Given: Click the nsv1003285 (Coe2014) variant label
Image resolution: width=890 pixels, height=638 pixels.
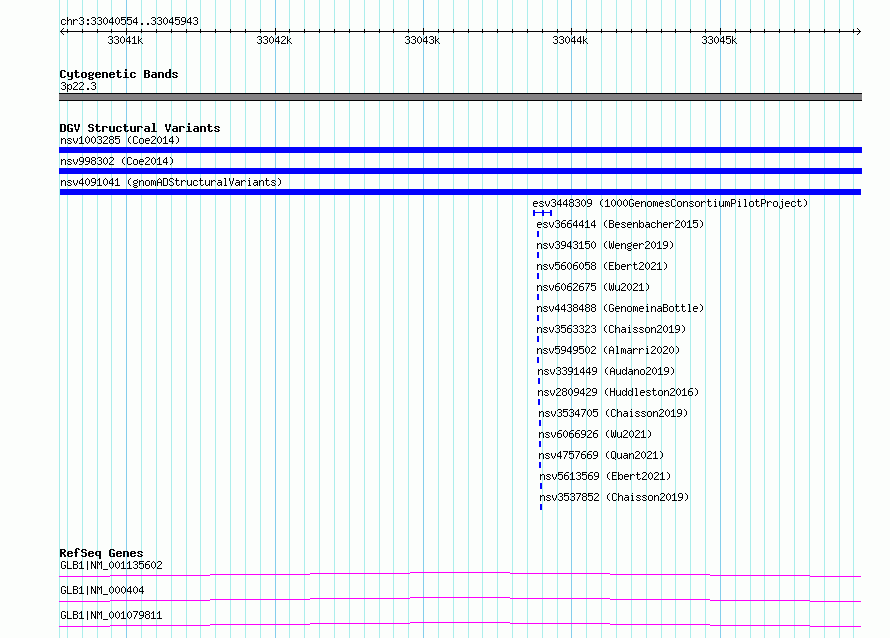Looking at the screenshot, I should [x=120, y=140].
